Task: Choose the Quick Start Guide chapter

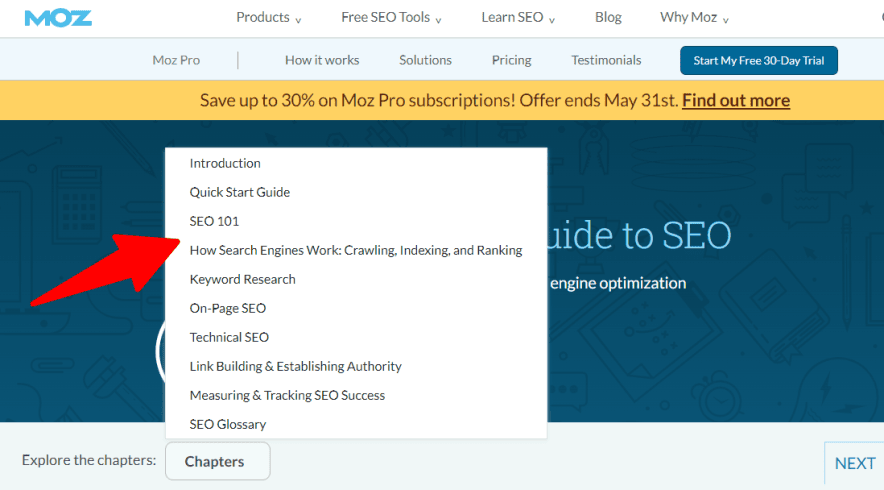Action: coord(240,192)
